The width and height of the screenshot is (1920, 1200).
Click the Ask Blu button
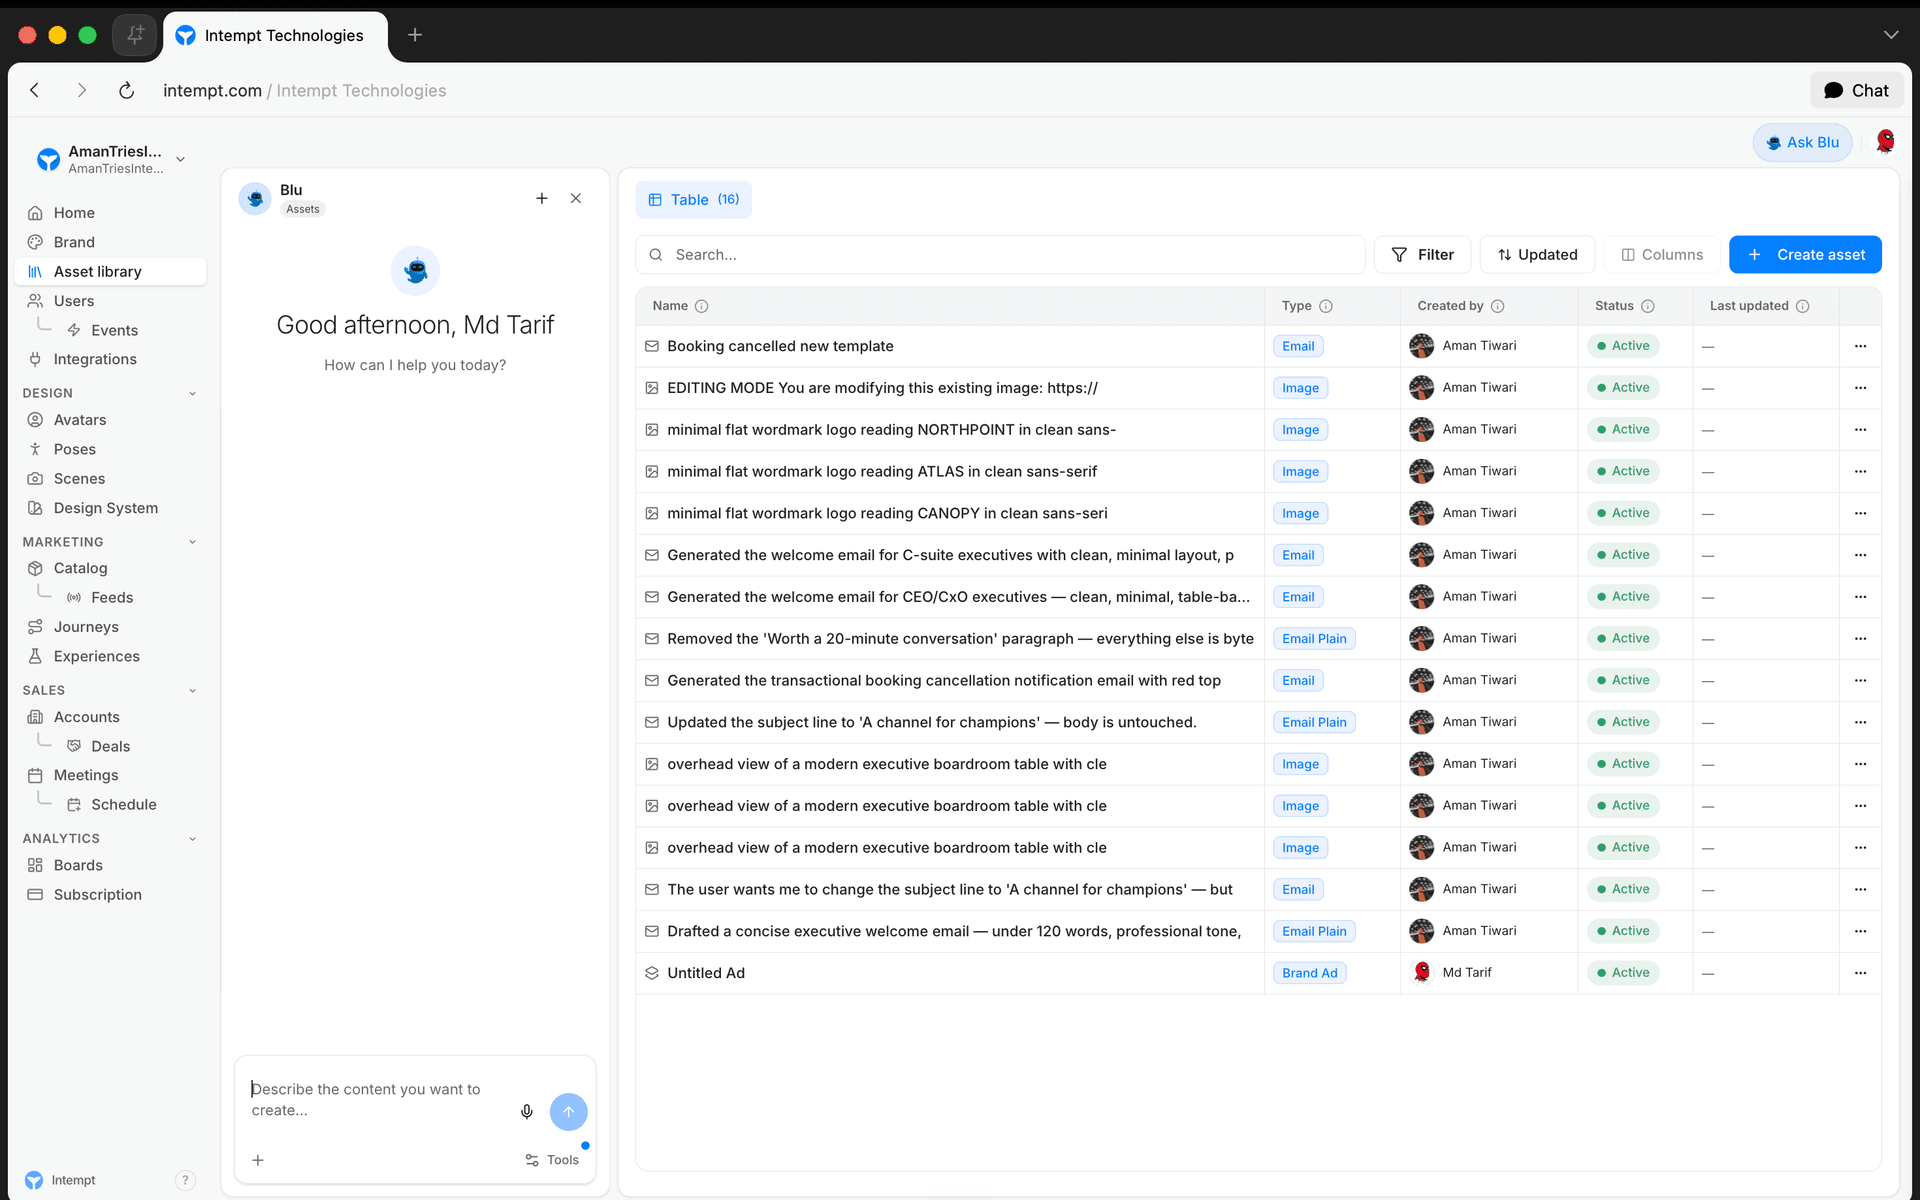click(x=1802, y=142)
